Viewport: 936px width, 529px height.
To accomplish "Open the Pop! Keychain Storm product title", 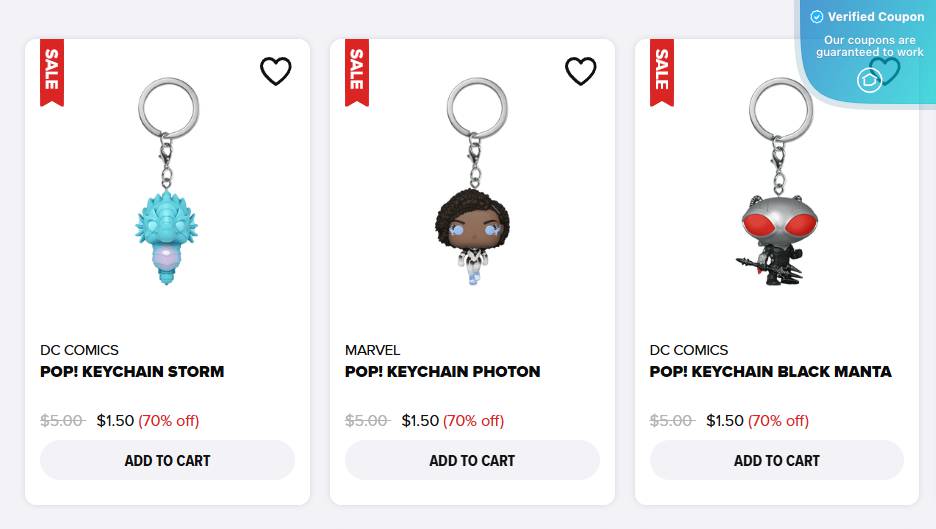I will coord(132,372).
